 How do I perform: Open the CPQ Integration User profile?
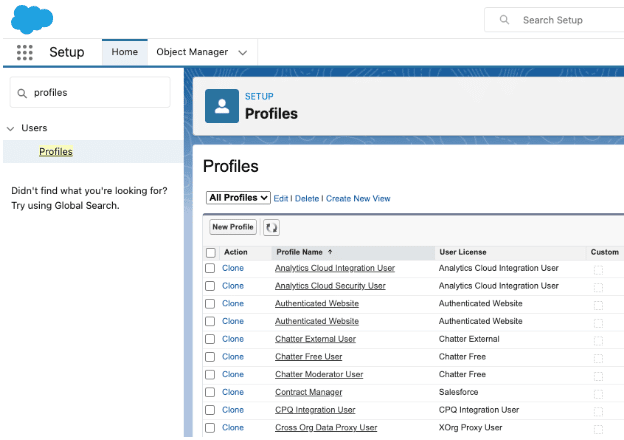tap(315, 410)
